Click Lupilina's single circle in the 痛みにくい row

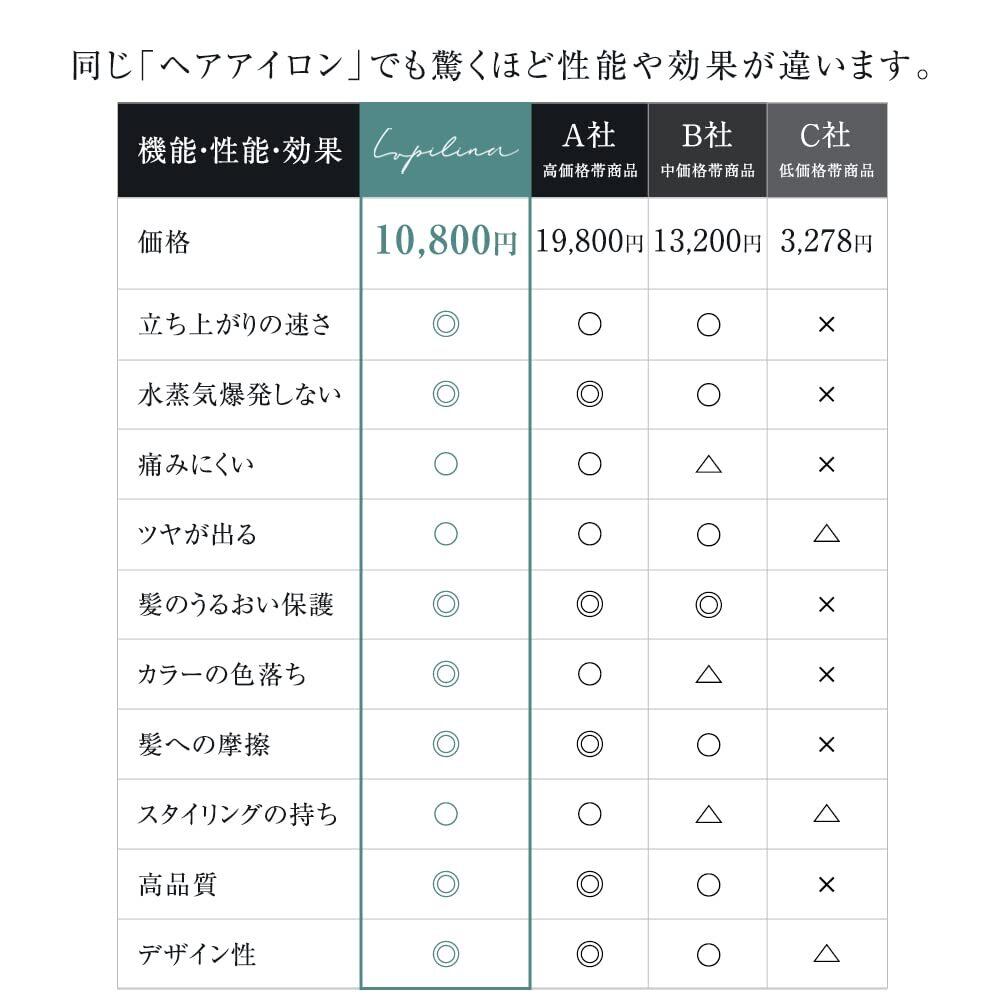[x=446, y=464]
